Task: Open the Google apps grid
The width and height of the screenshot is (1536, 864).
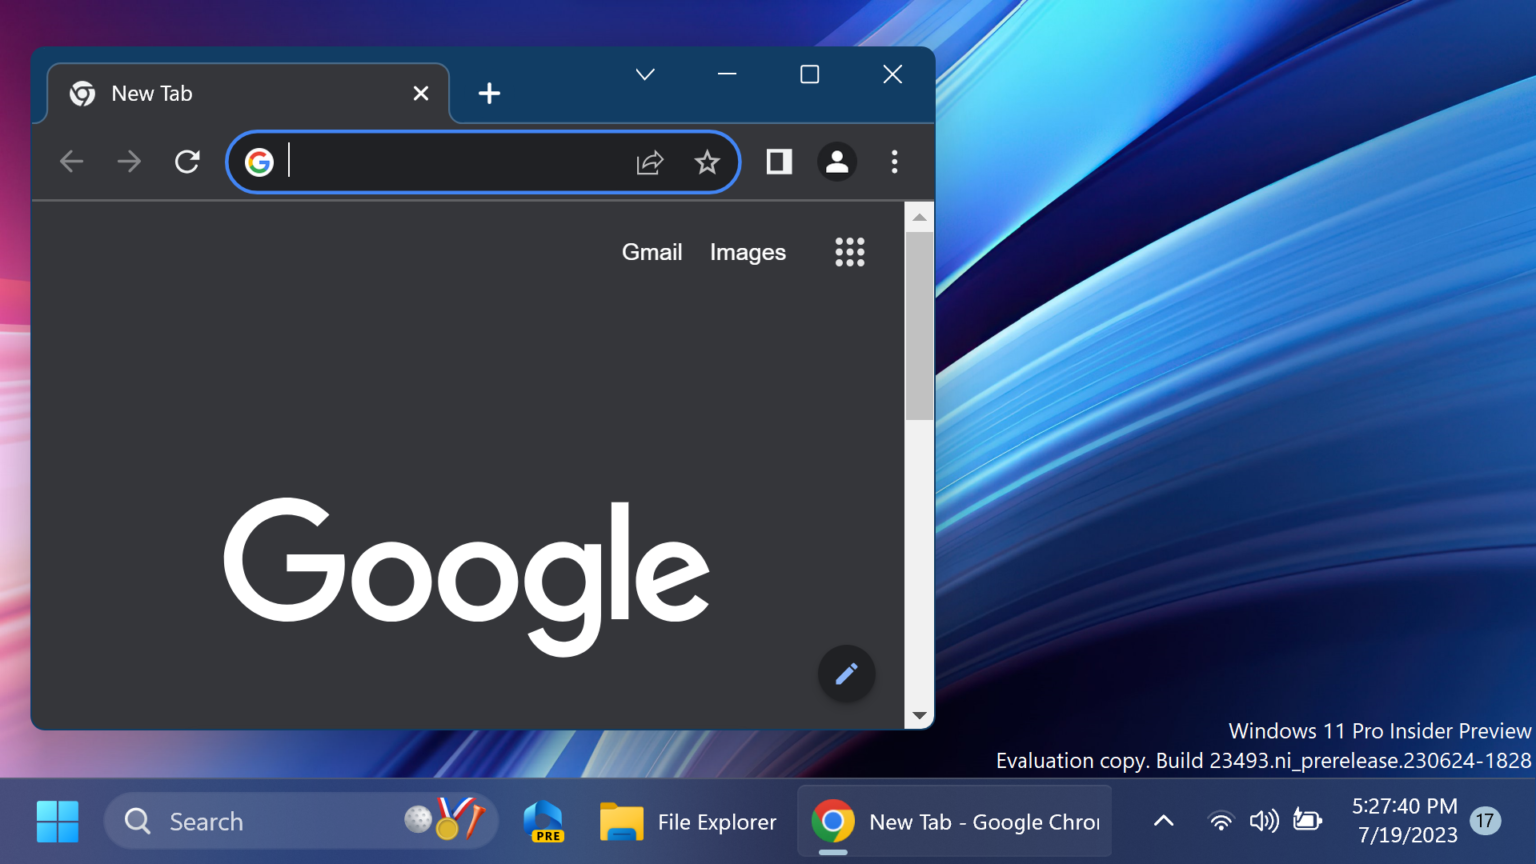Action: [849, 251]
